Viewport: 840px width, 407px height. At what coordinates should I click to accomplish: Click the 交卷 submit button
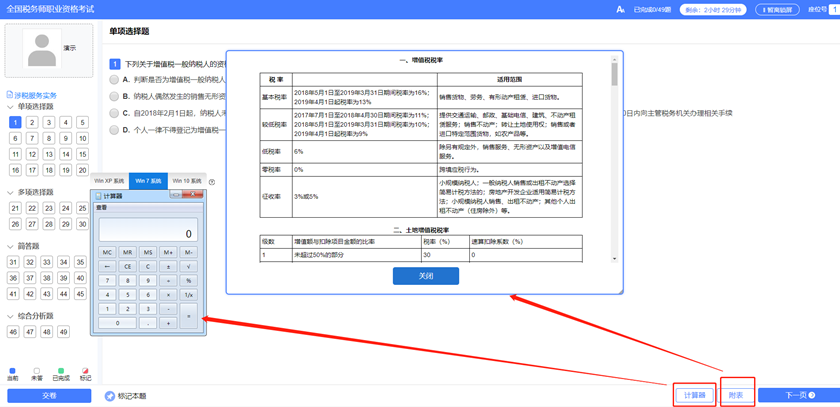pyautogui.click(x=49, y=396)
